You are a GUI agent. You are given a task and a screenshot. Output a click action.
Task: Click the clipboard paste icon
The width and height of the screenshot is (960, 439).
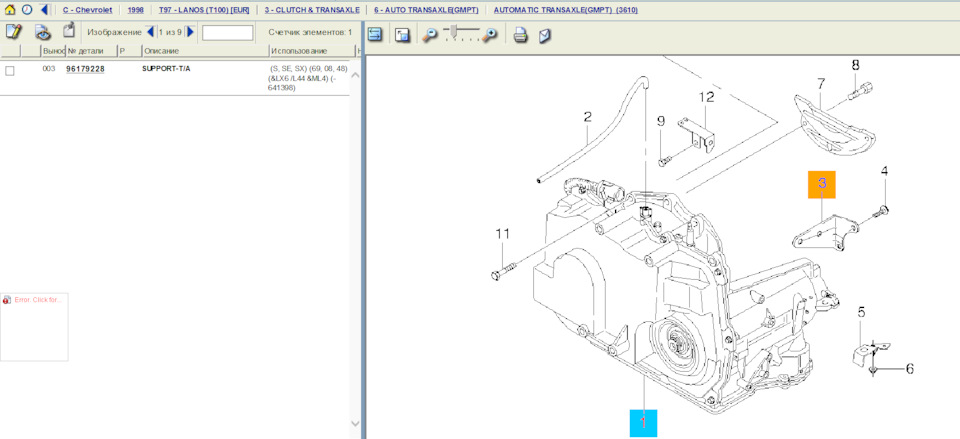69,31
